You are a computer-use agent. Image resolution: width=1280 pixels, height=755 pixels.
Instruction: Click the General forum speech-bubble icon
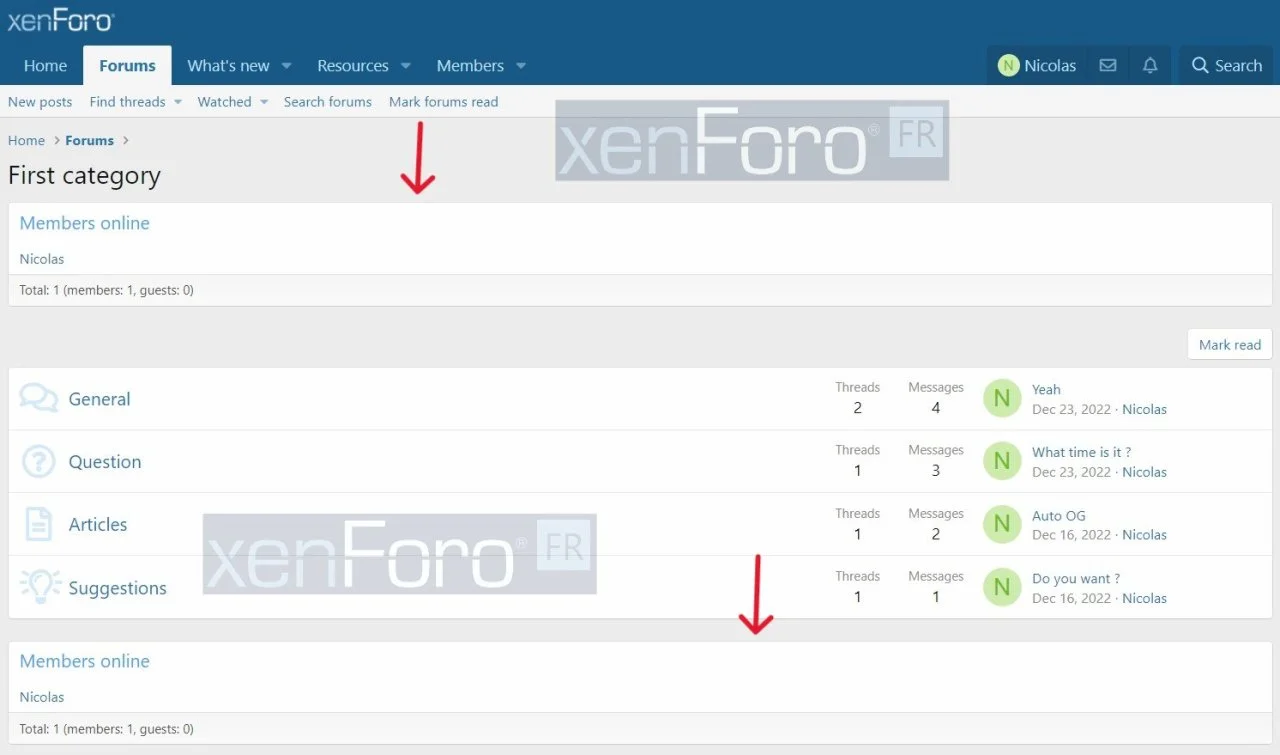[38, 399]
